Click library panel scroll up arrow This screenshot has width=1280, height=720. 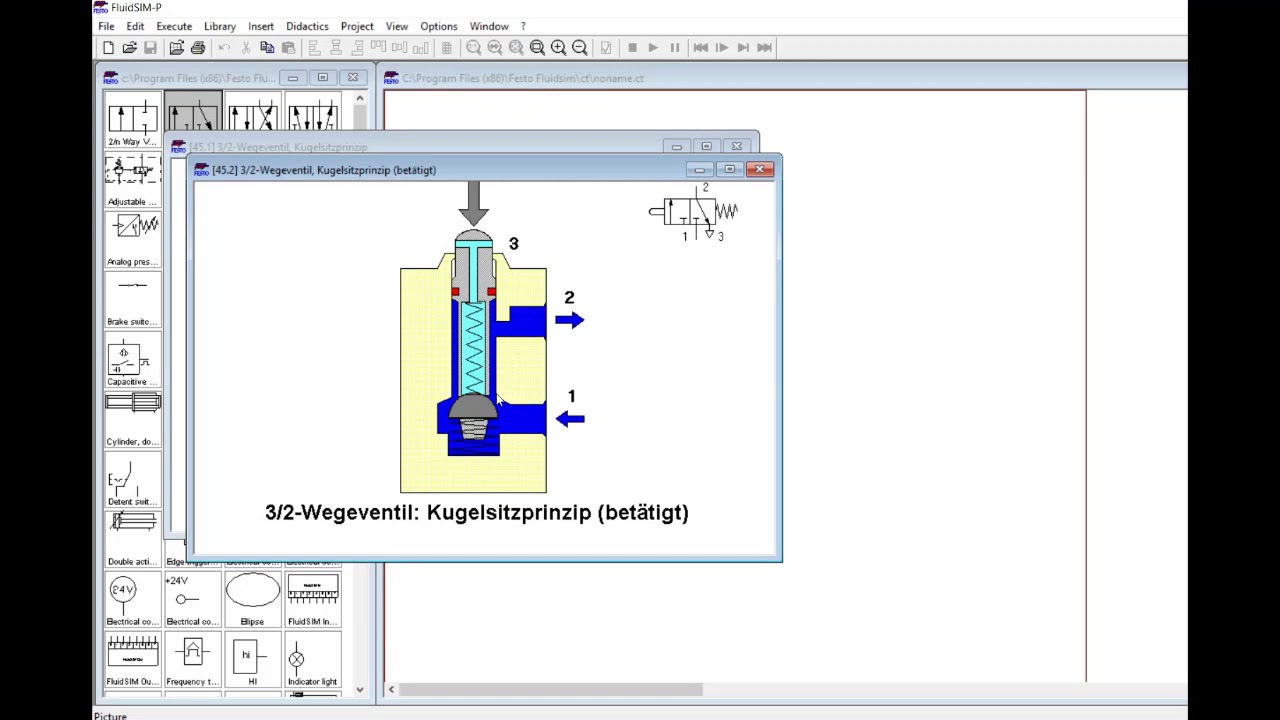pos(360,98)
